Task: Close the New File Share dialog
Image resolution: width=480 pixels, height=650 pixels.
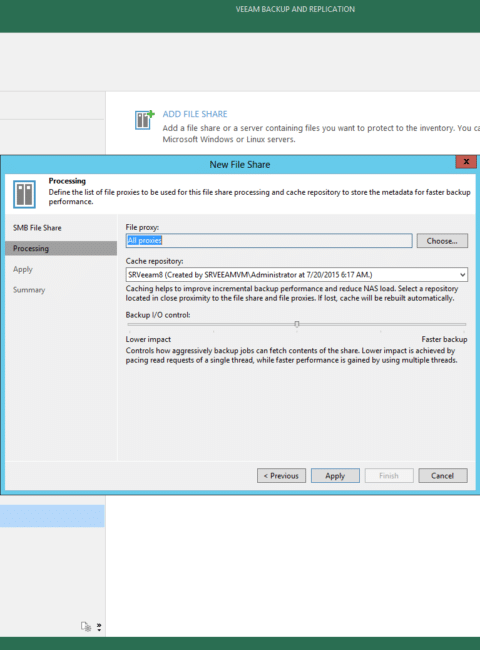Action: click(466, 162)
